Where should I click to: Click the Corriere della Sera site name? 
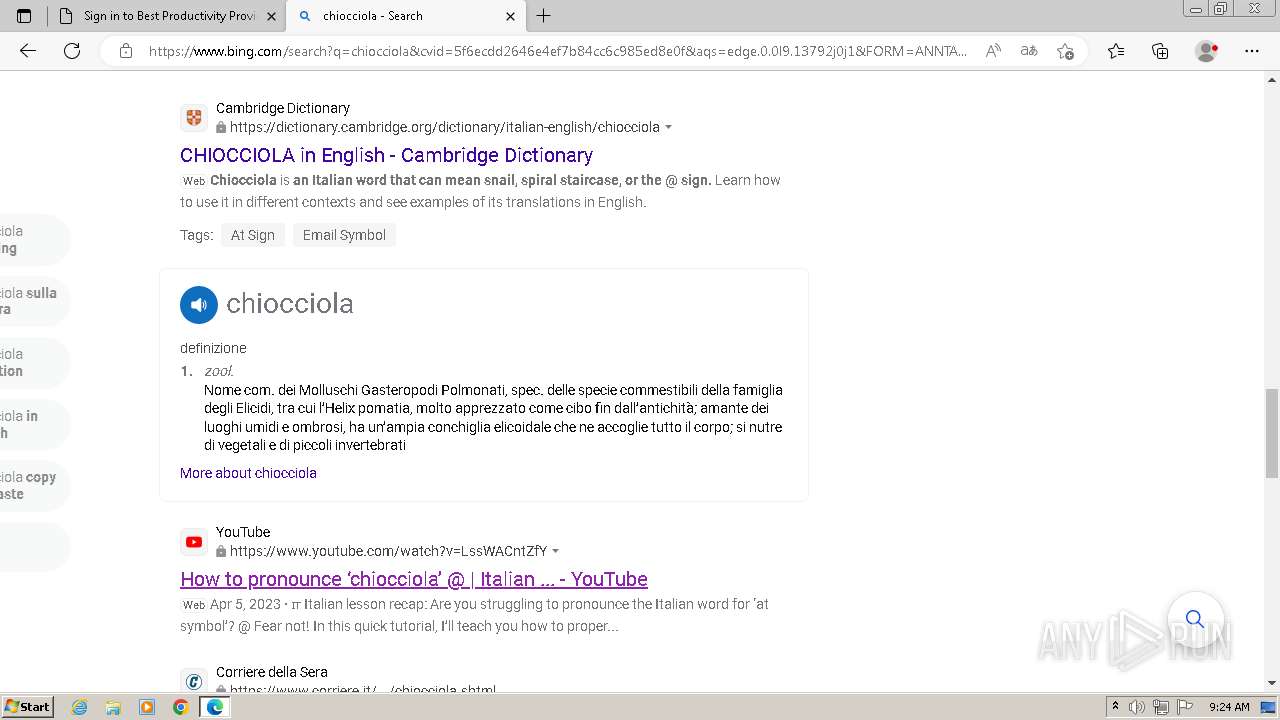pyautogui.click(x=272, y=672)
